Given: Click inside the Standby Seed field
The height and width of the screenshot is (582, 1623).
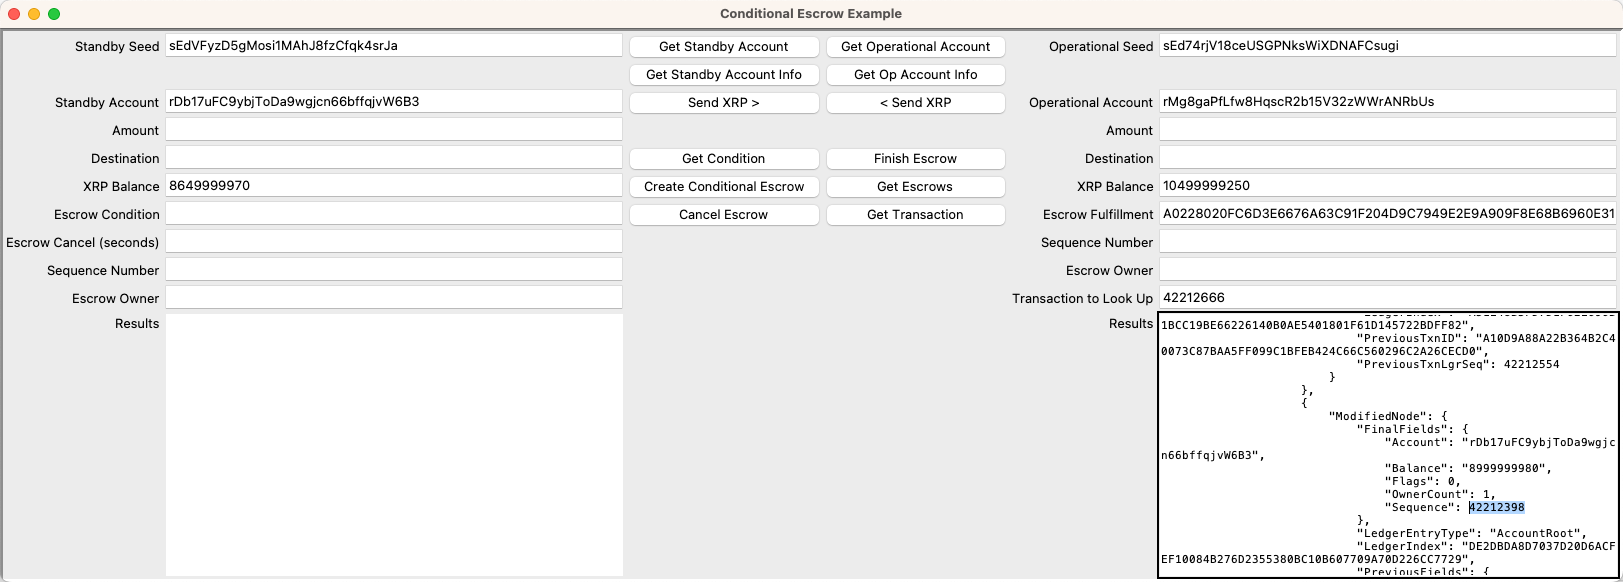Looking at the screenshot, I should pos(394,45).
